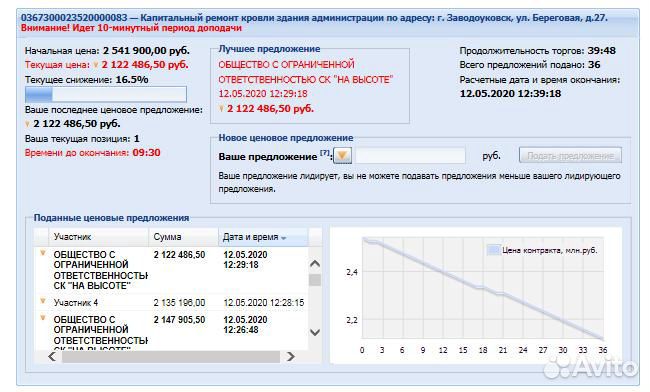Click the 2 147 905,50 sum cell
Screen dimensions: 650x392
pos(179,320)
